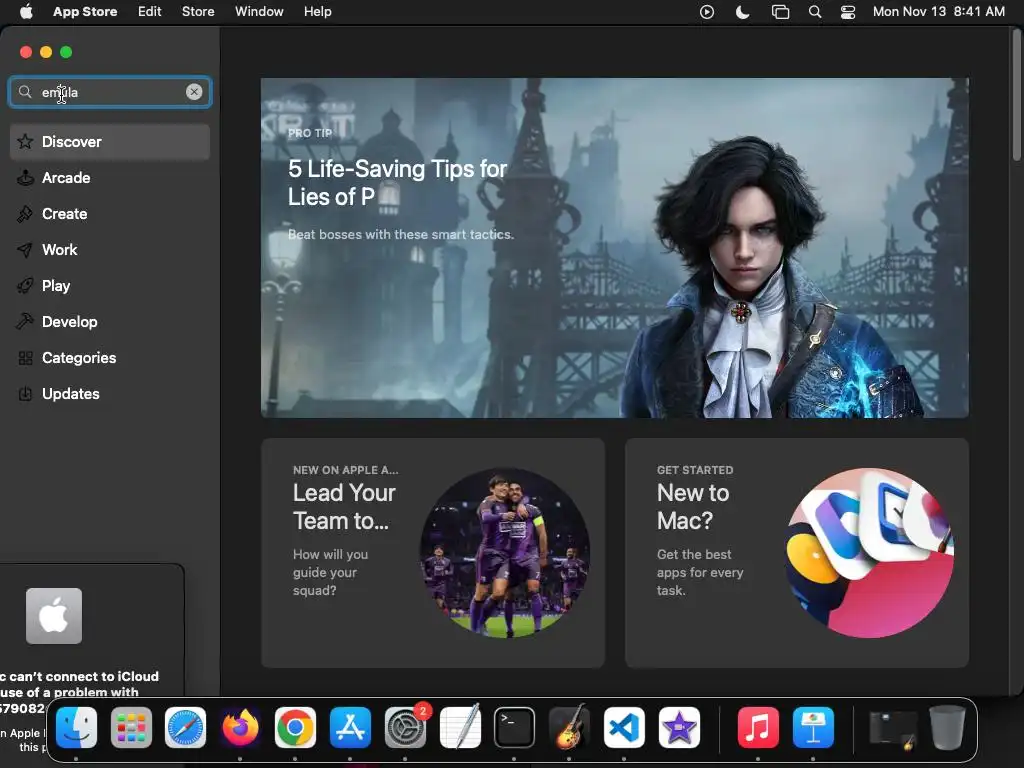
Task: Launch Google Chrome from the Dock
Action: click(295, 728)
